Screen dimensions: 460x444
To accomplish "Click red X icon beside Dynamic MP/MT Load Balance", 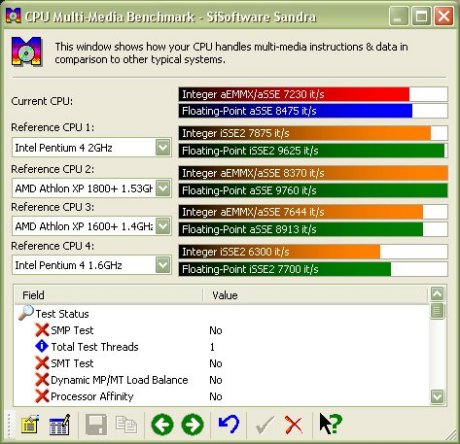I will coord(42,380).
